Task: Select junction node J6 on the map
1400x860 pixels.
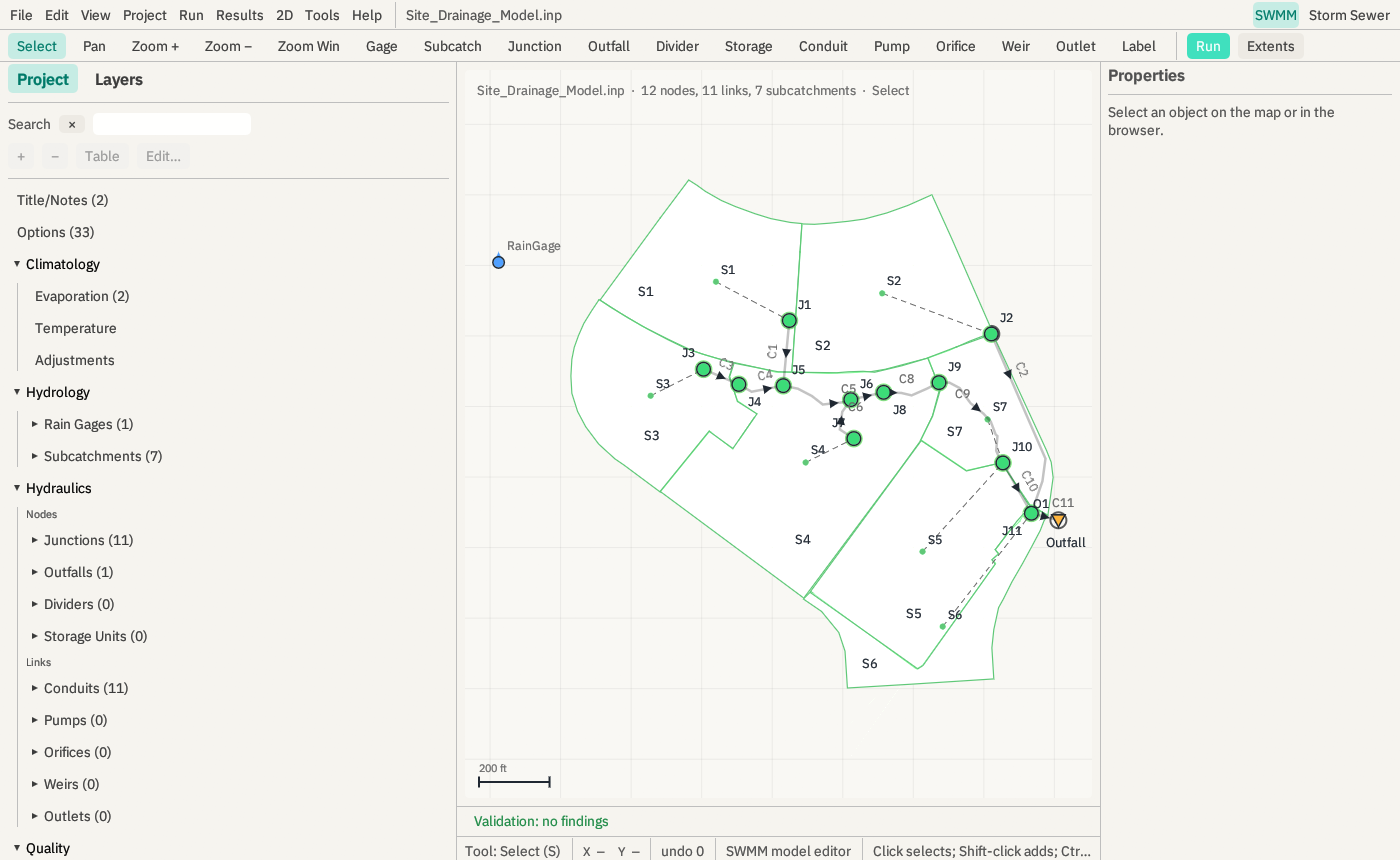Action: pyautogui.click(x=851, y=399)
